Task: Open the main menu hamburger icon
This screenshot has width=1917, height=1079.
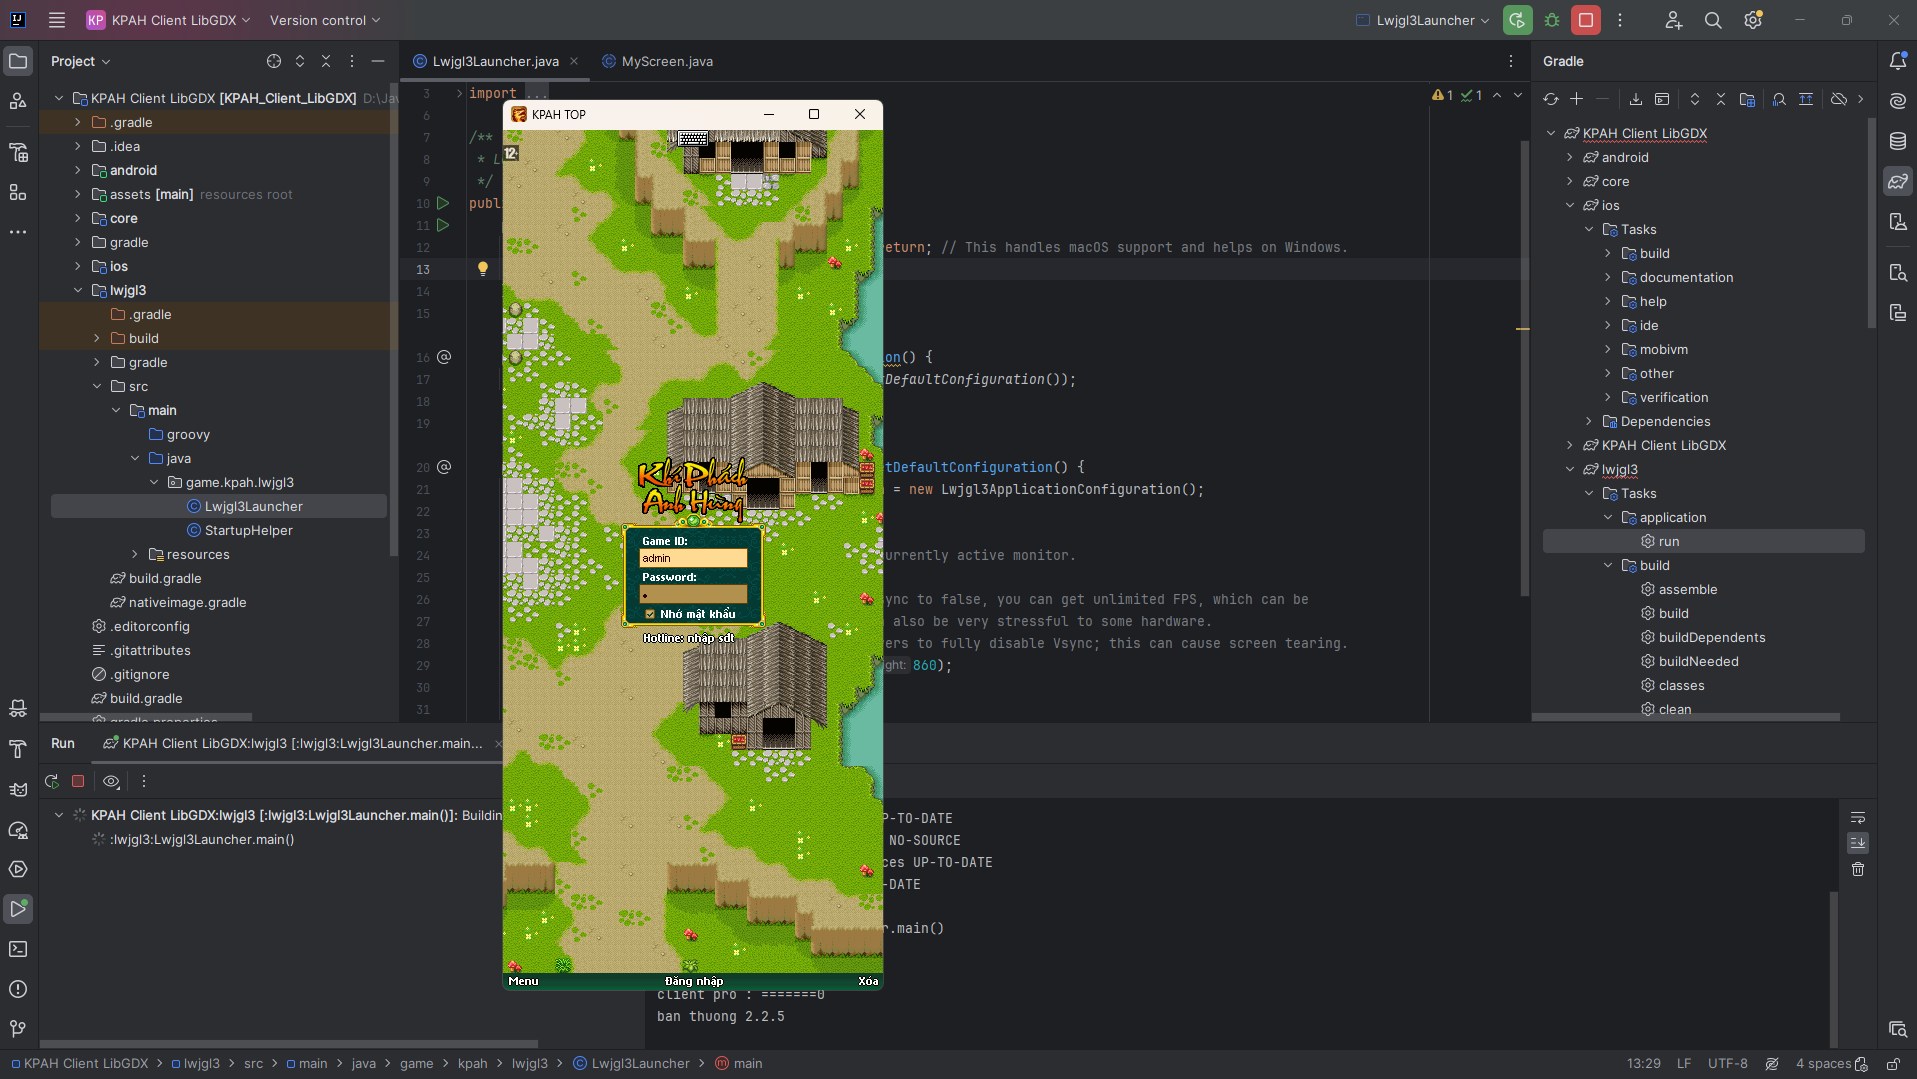Action: (57, 20)
